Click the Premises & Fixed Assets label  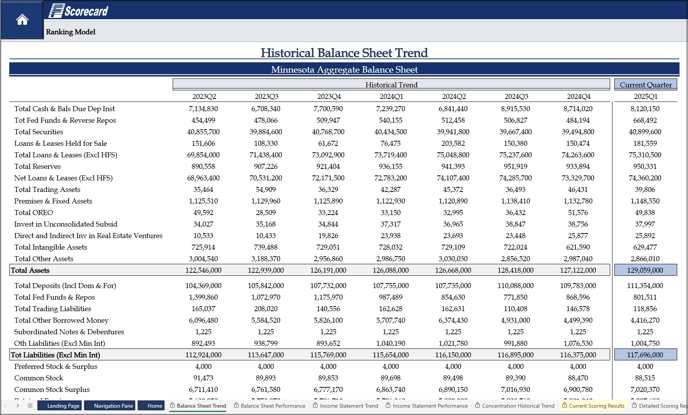point(53,201)
